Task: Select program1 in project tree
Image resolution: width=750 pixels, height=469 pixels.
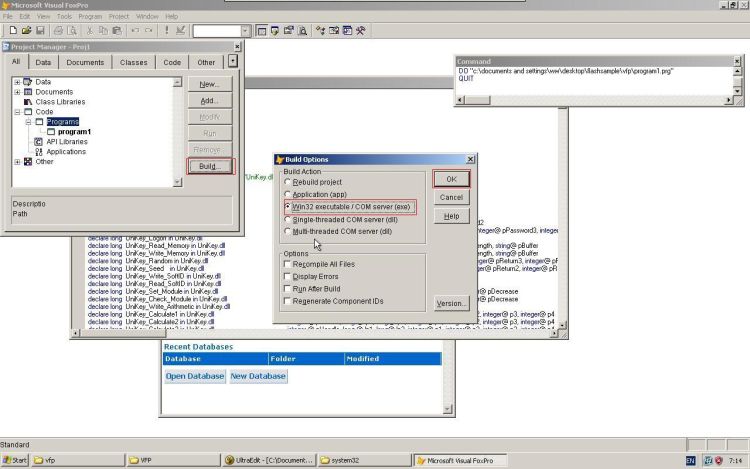Action: pos(74,132)
